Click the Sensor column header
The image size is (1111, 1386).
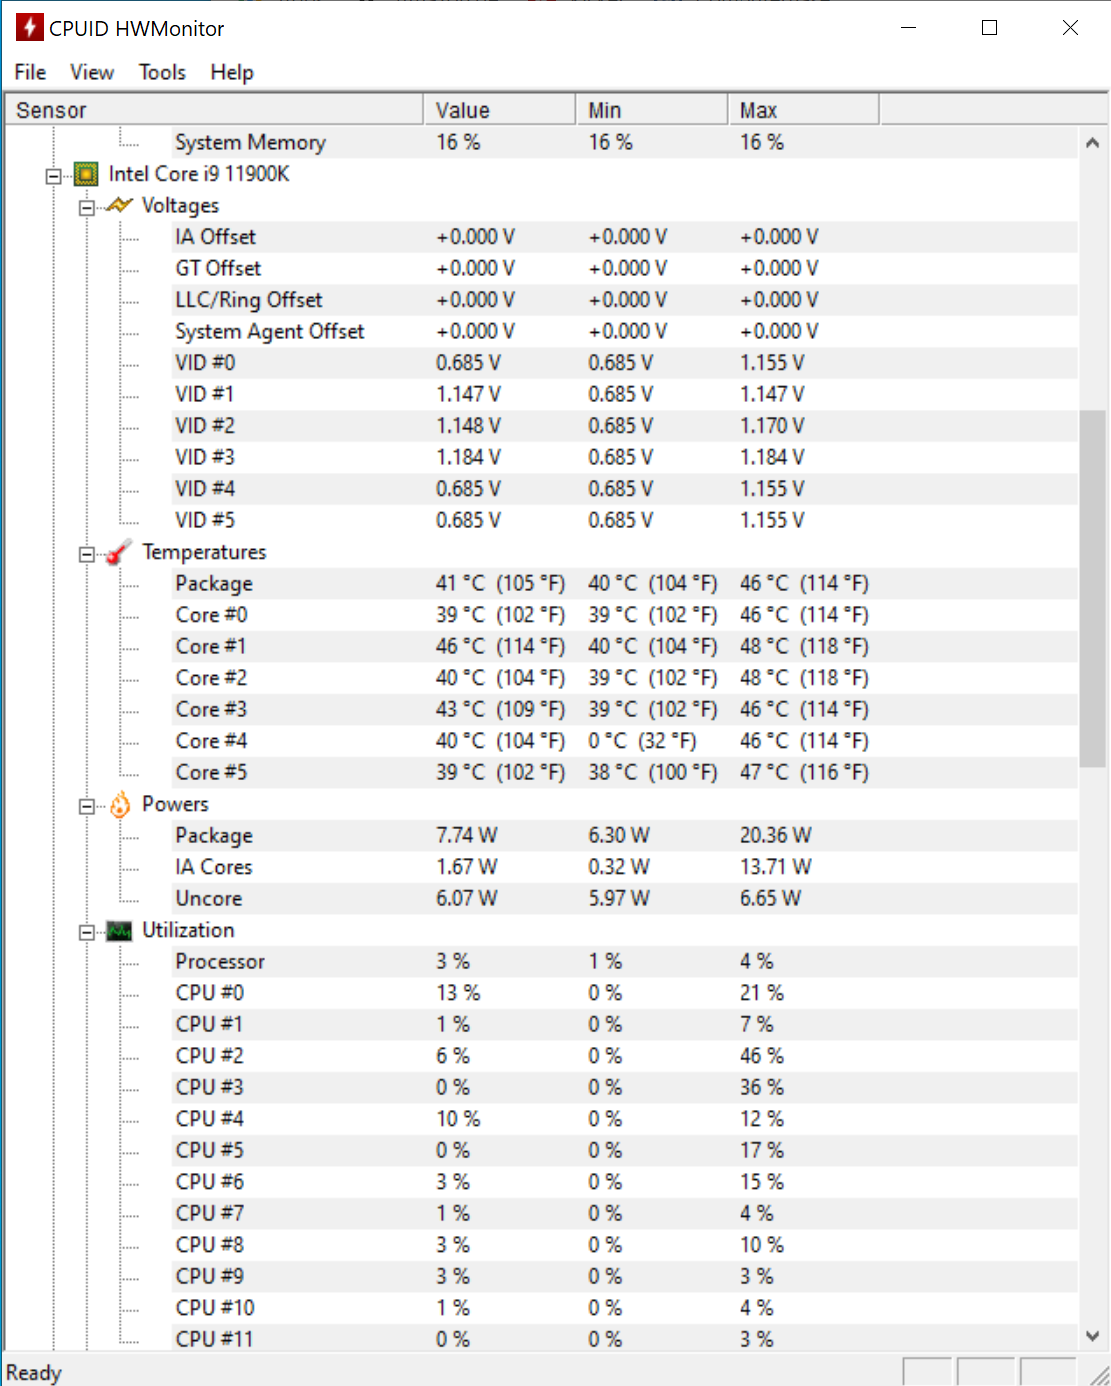(214, 110)
